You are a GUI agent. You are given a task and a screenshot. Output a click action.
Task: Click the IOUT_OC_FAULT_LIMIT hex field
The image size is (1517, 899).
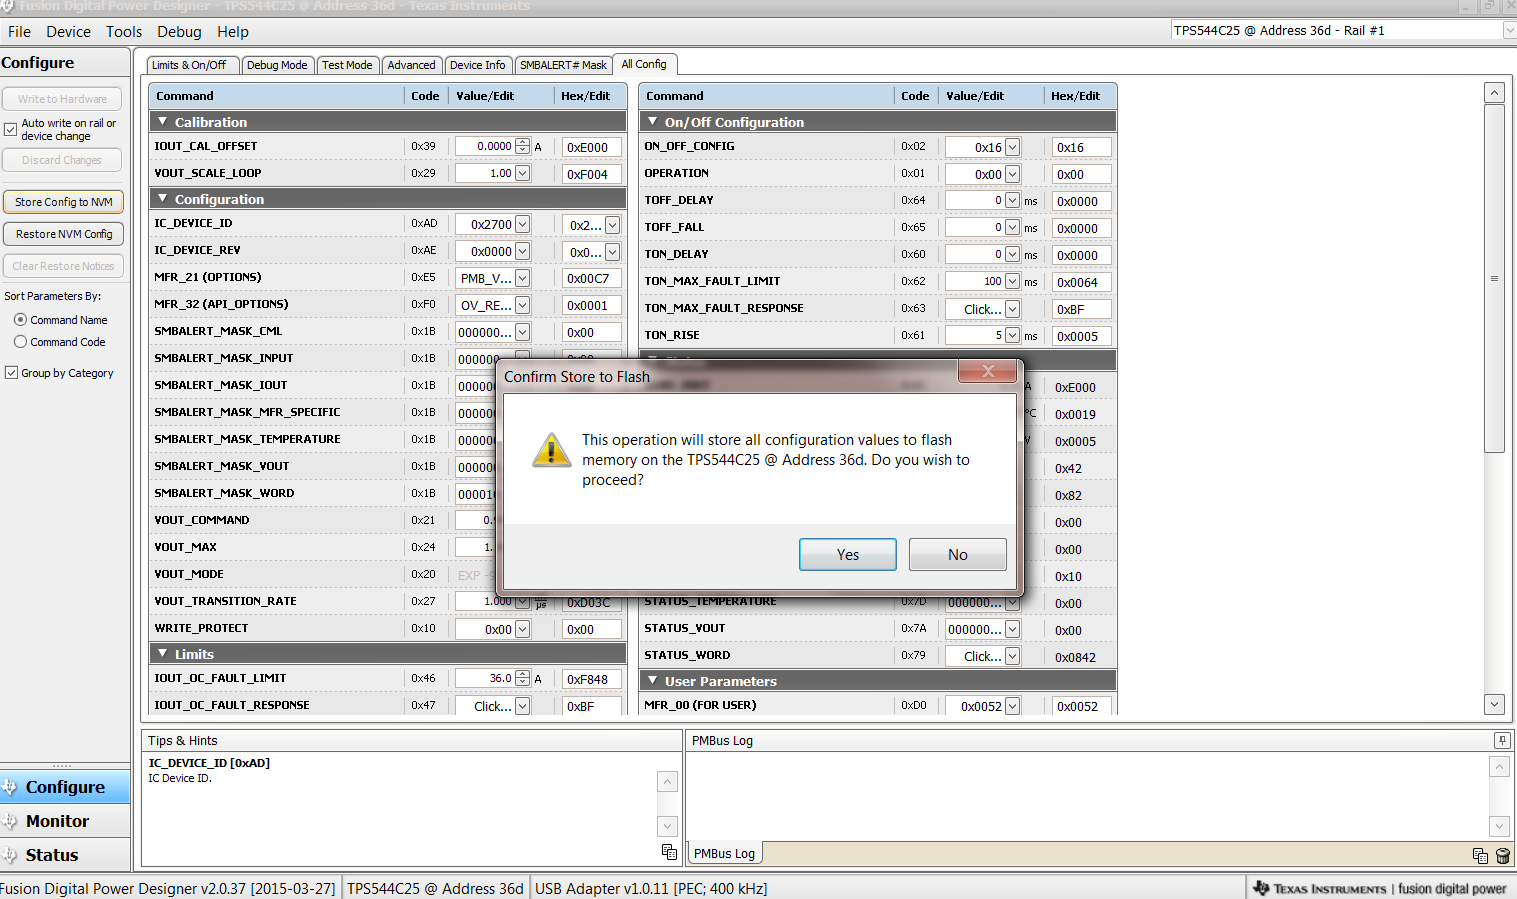(x=591, y=679)
